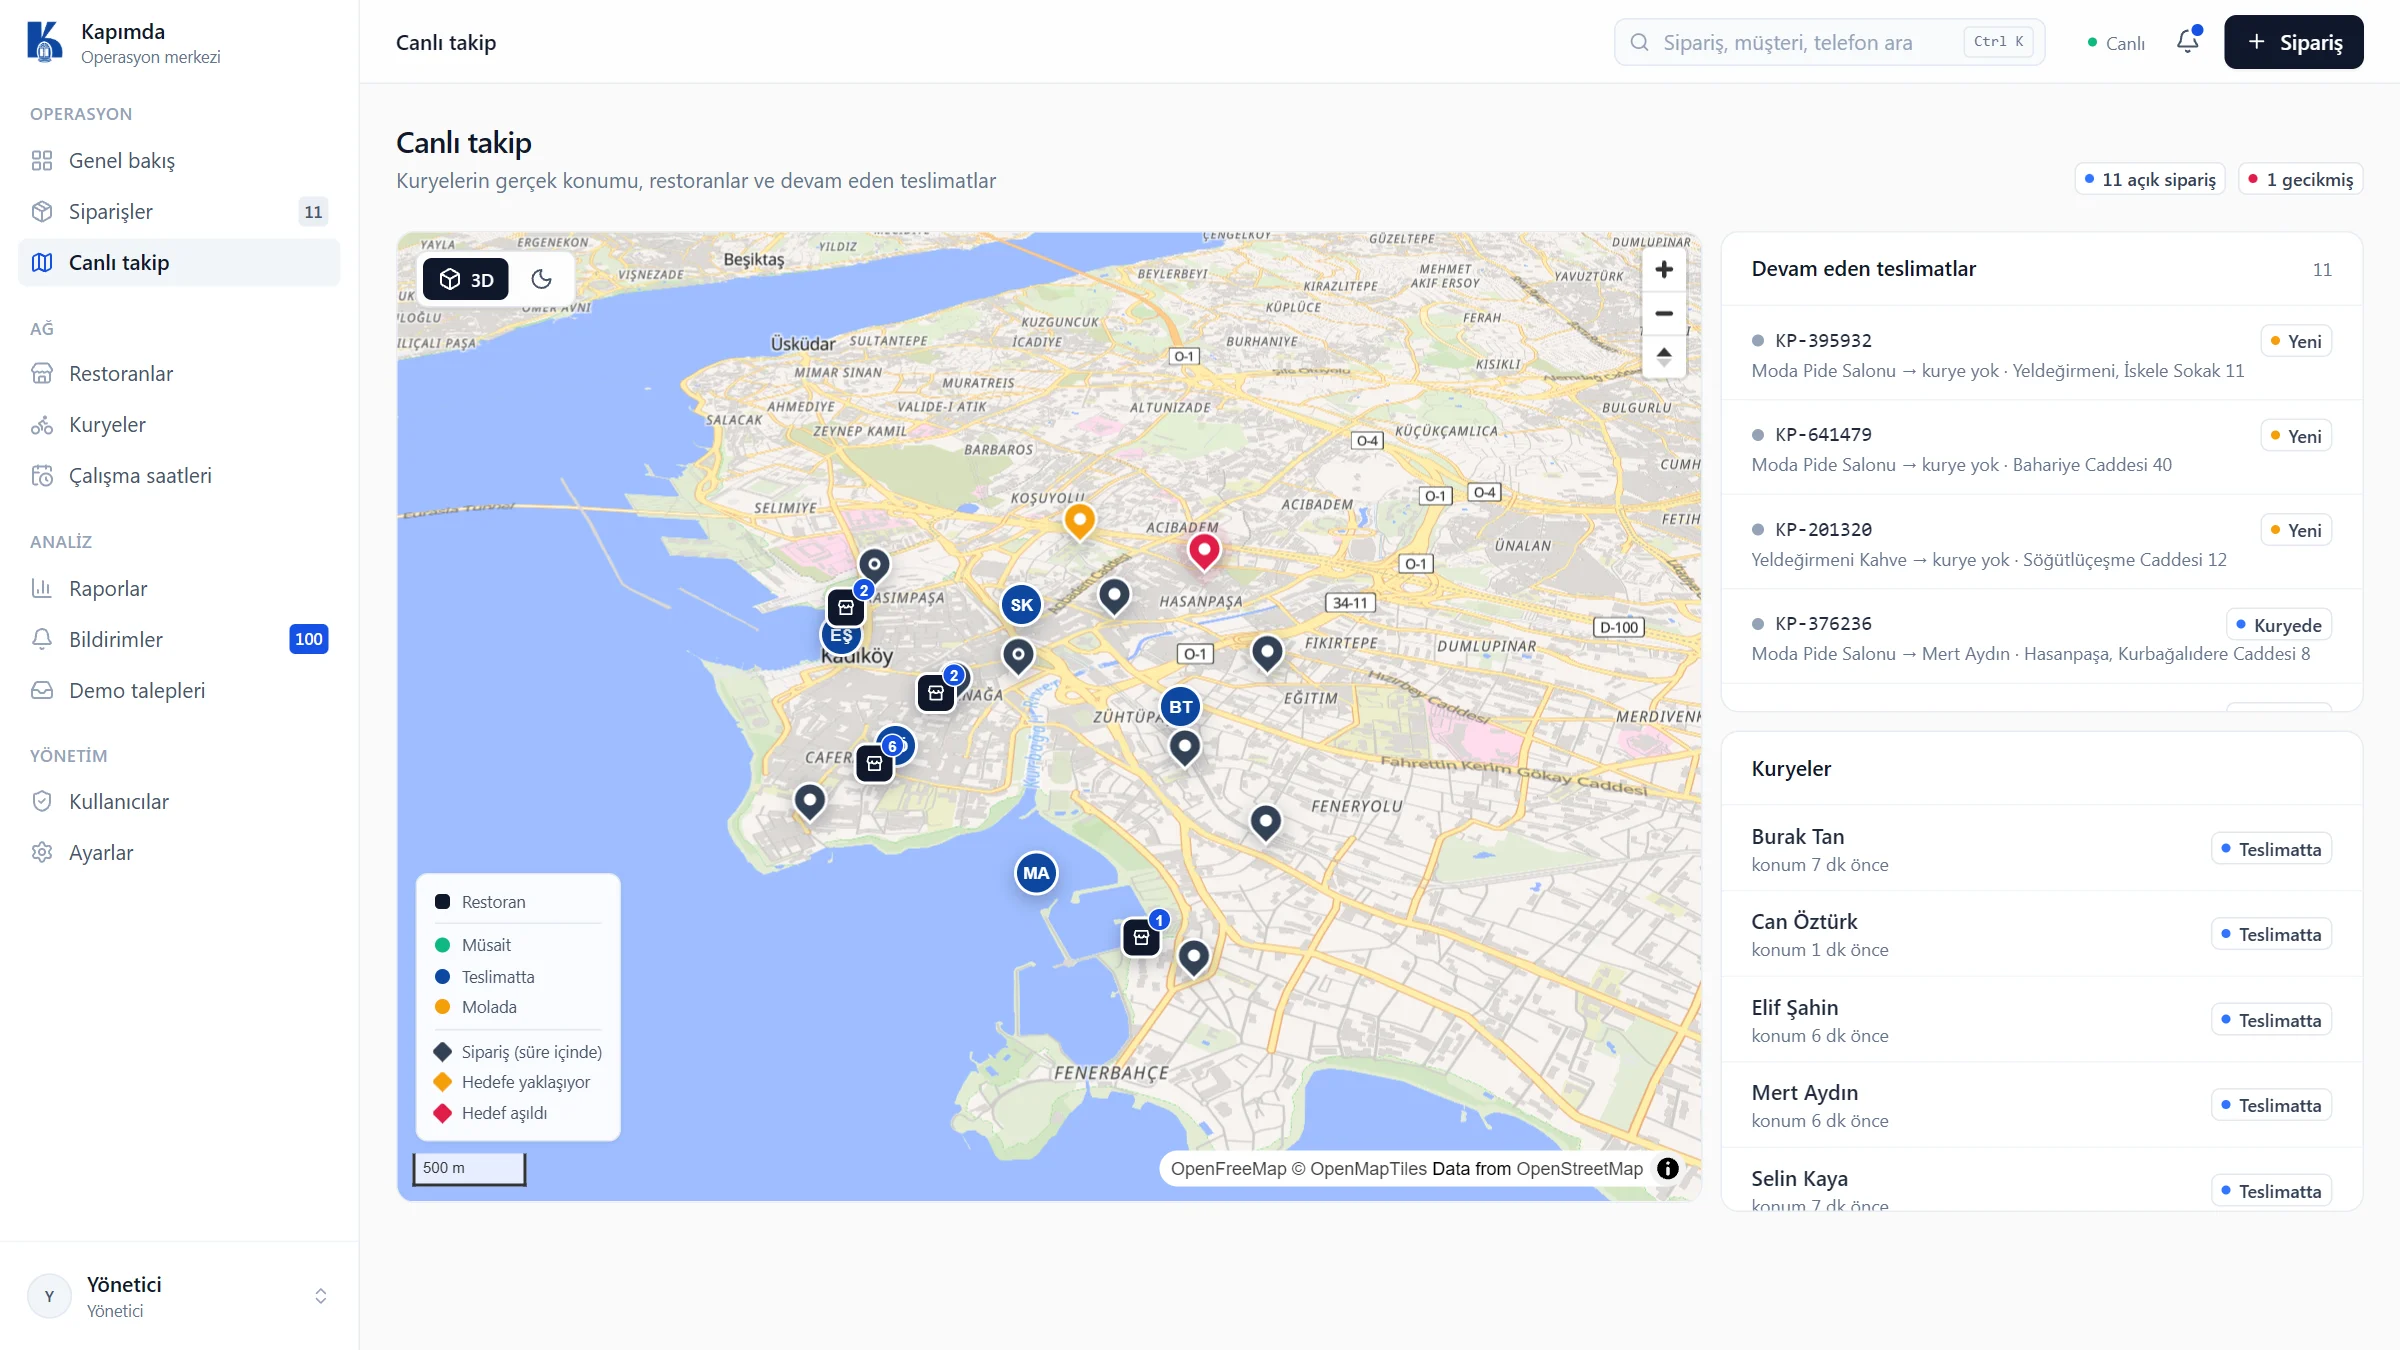Select courier Burak Tan
Screen dimensions: 2400x1350
(x=2042, y=849)
